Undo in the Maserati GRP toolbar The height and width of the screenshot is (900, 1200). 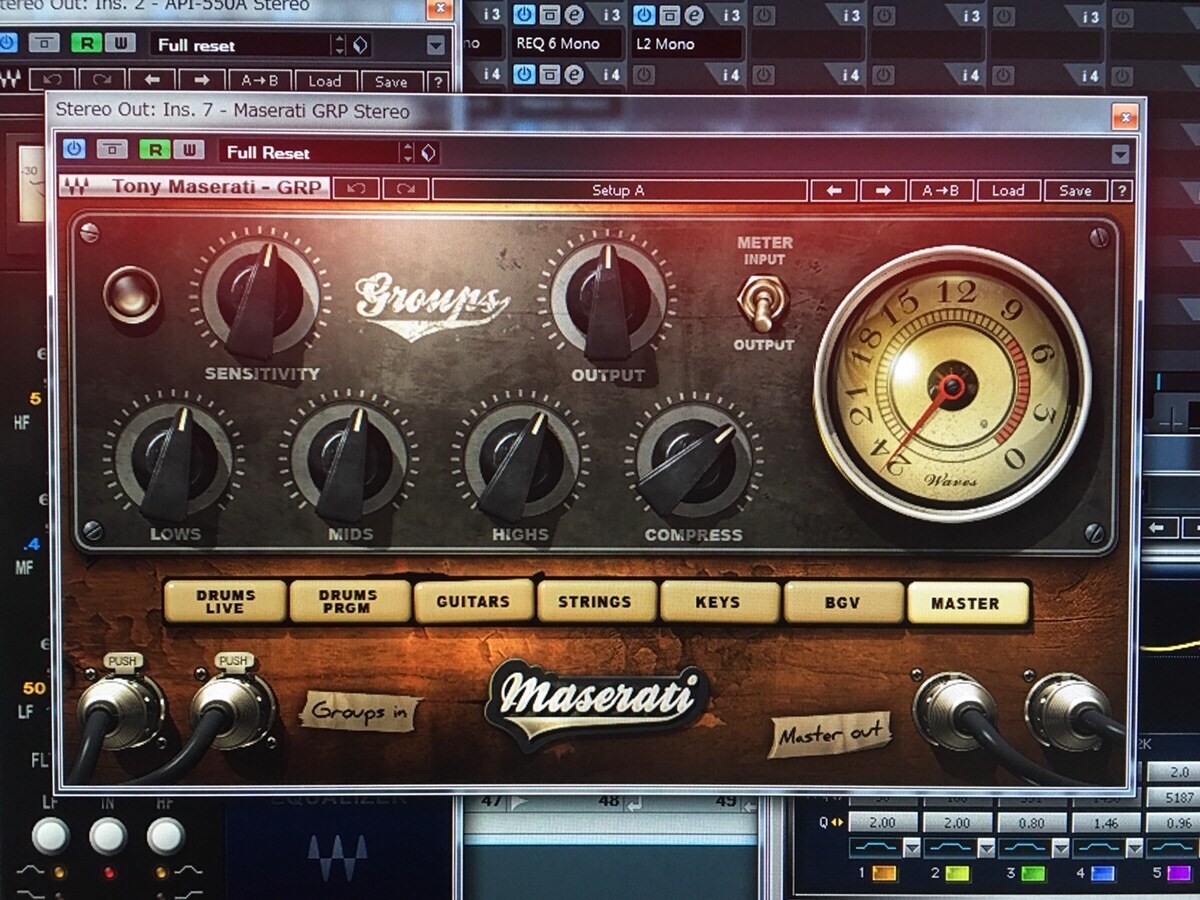[356, 189]
